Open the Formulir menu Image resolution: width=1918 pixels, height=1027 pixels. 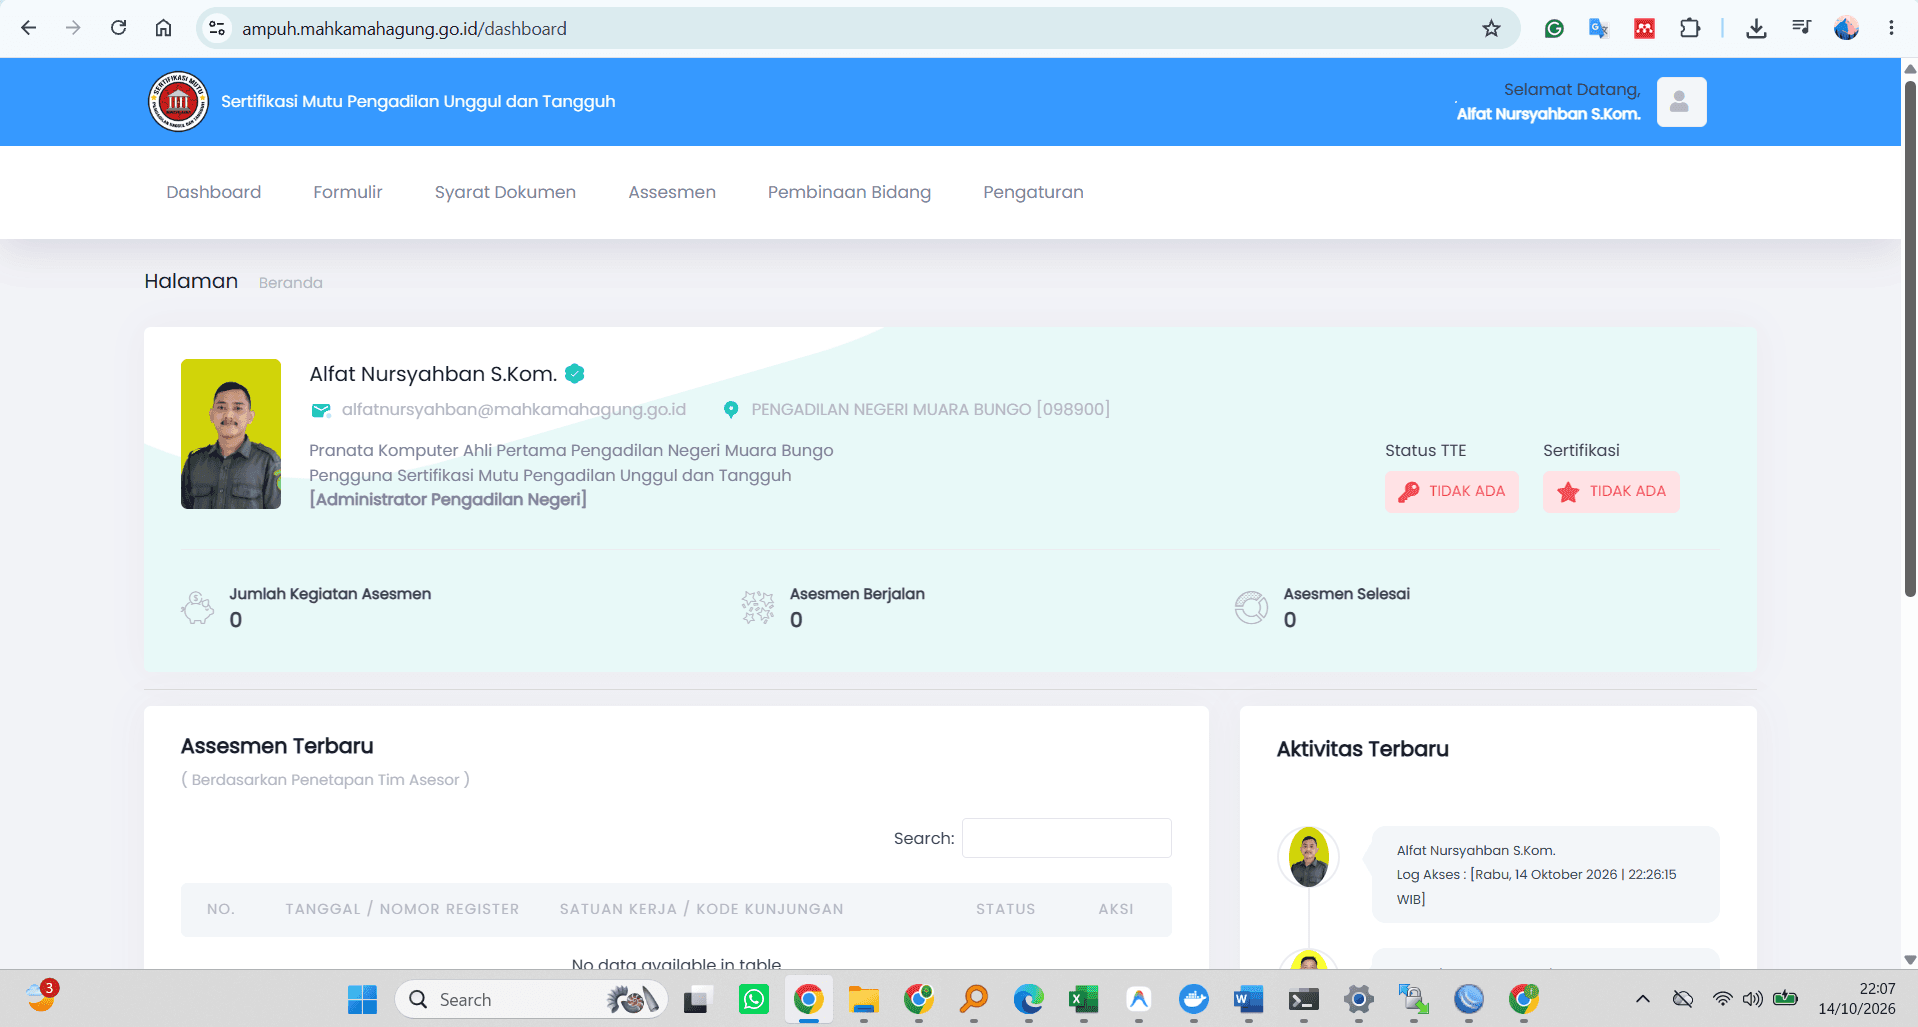point(348,192)
